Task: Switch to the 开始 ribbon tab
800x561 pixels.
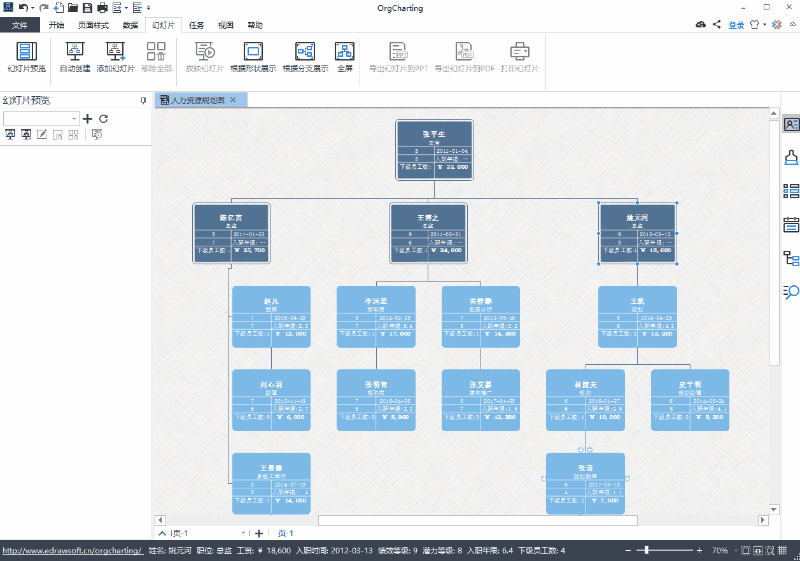Action: [x=56, y=25]
